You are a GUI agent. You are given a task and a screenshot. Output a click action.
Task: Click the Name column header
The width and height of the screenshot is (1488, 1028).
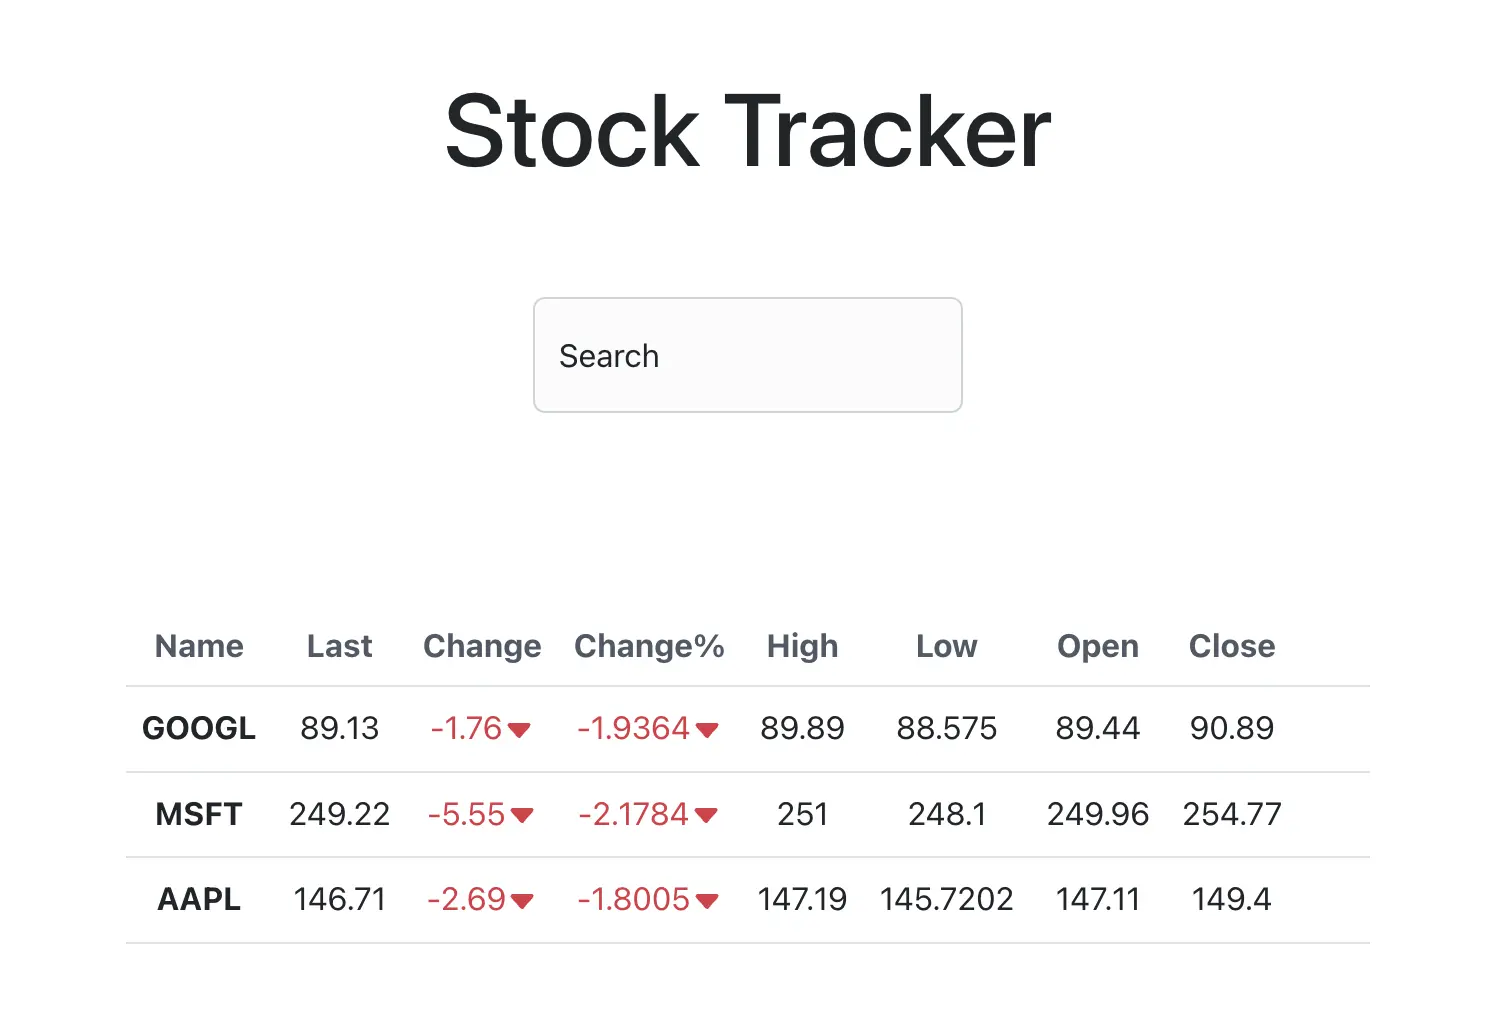point(199,646)
